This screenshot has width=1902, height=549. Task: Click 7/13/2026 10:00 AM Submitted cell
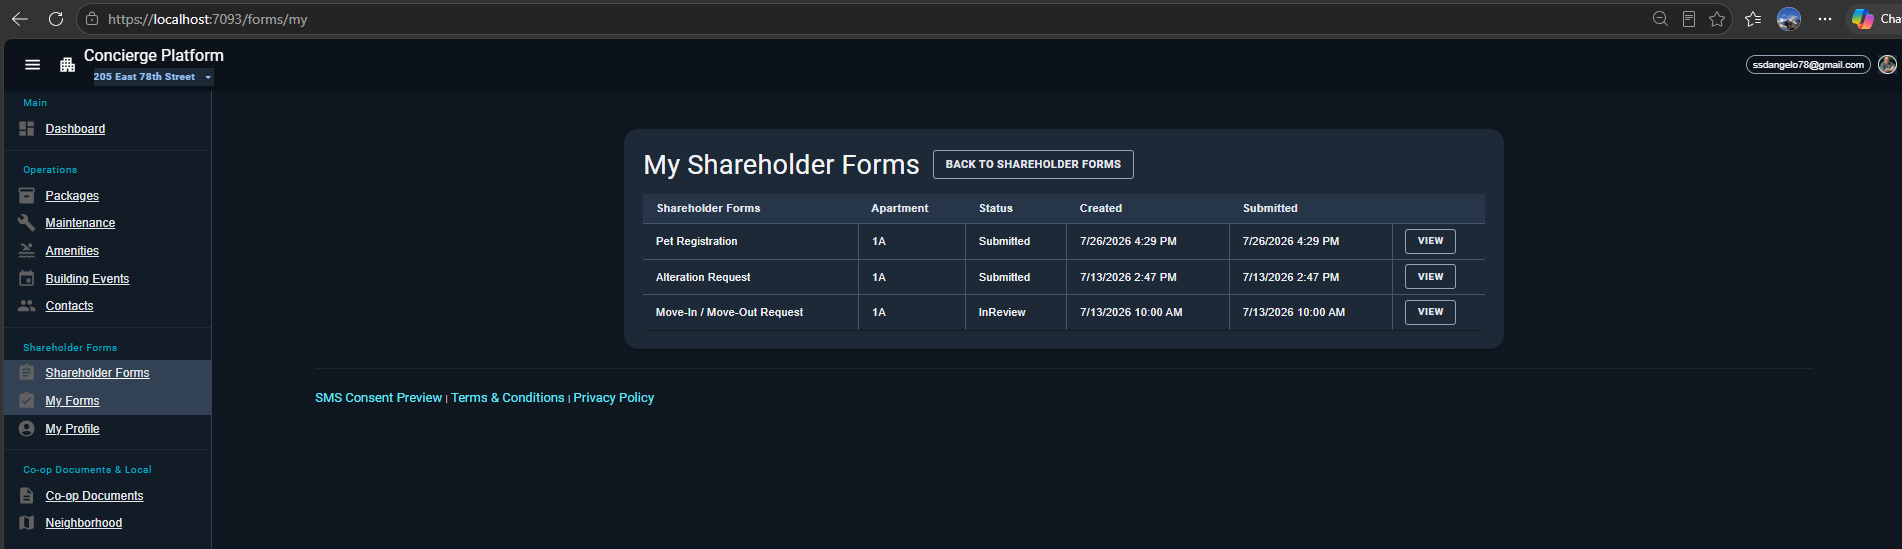[1311, 312]
